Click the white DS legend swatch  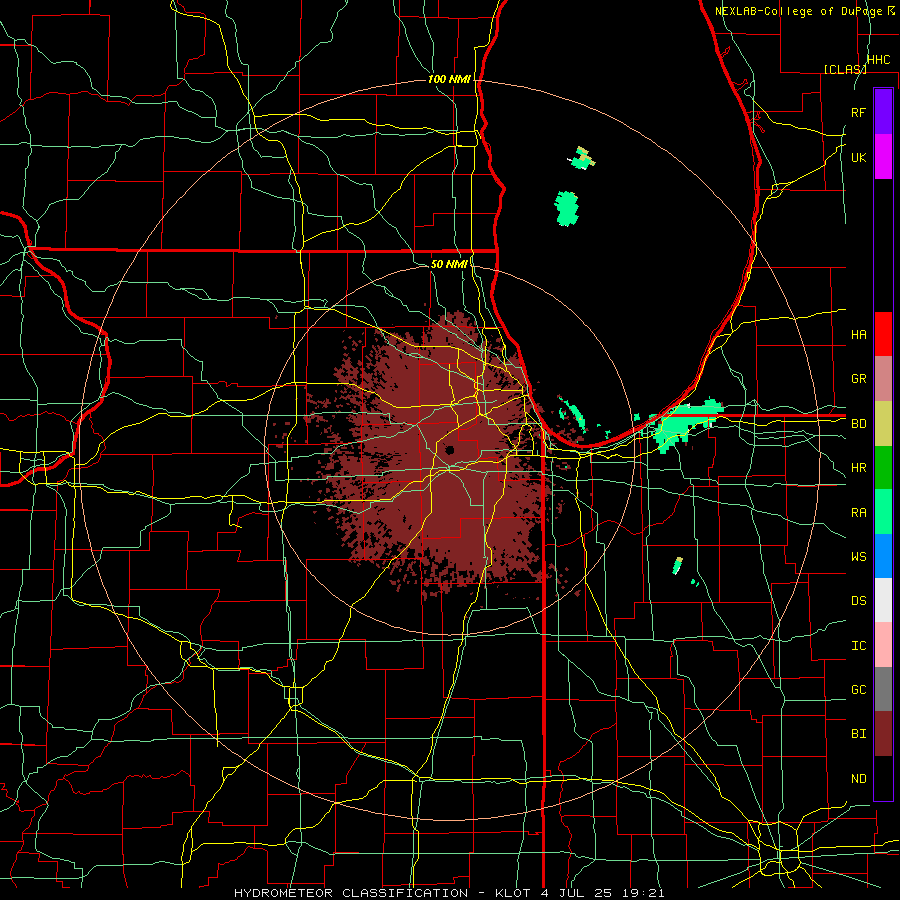(x=883, y=600)
